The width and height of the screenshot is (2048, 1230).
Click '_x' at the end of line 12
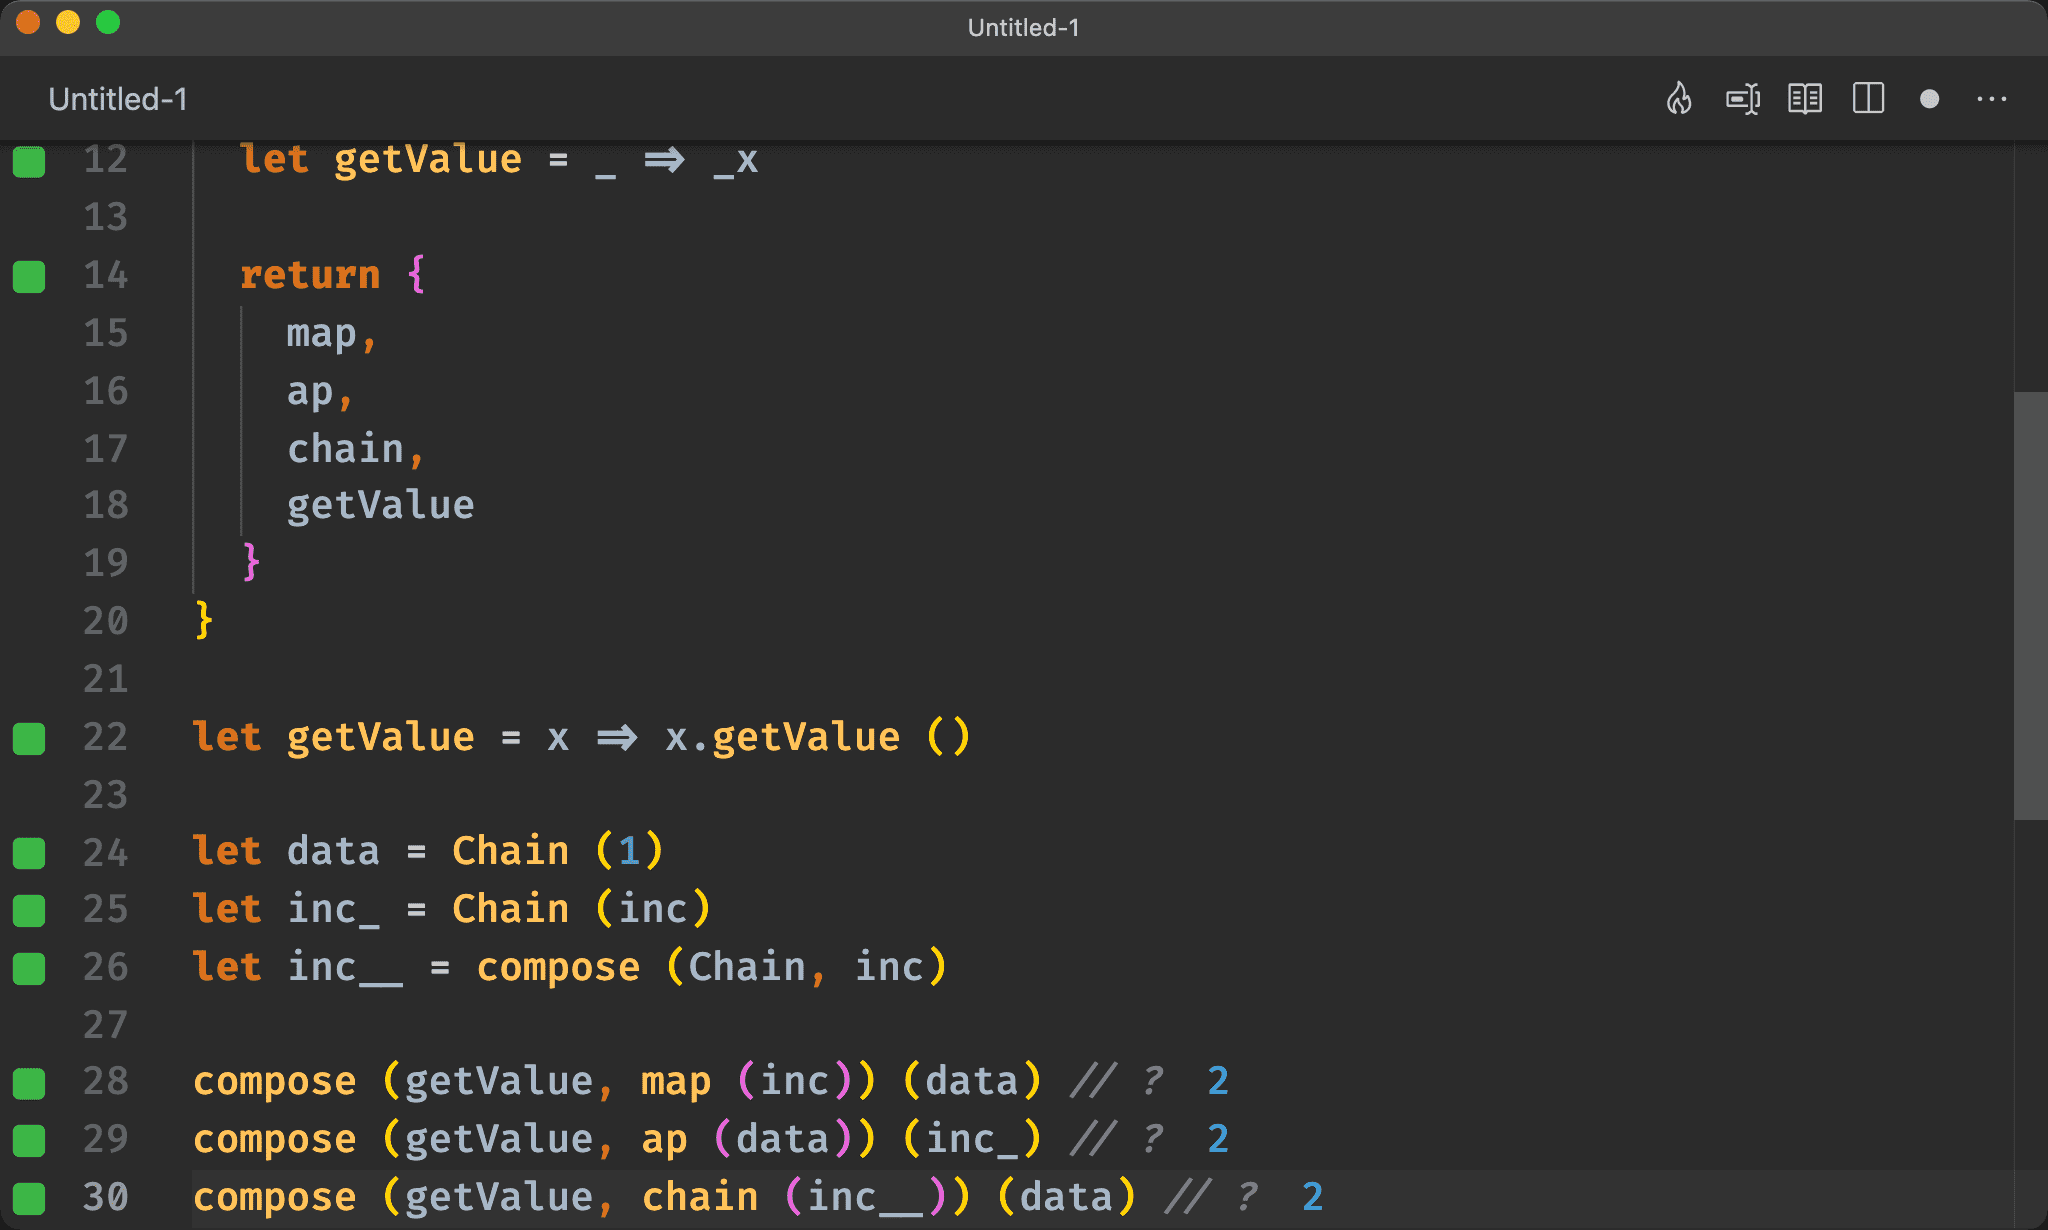736,161
